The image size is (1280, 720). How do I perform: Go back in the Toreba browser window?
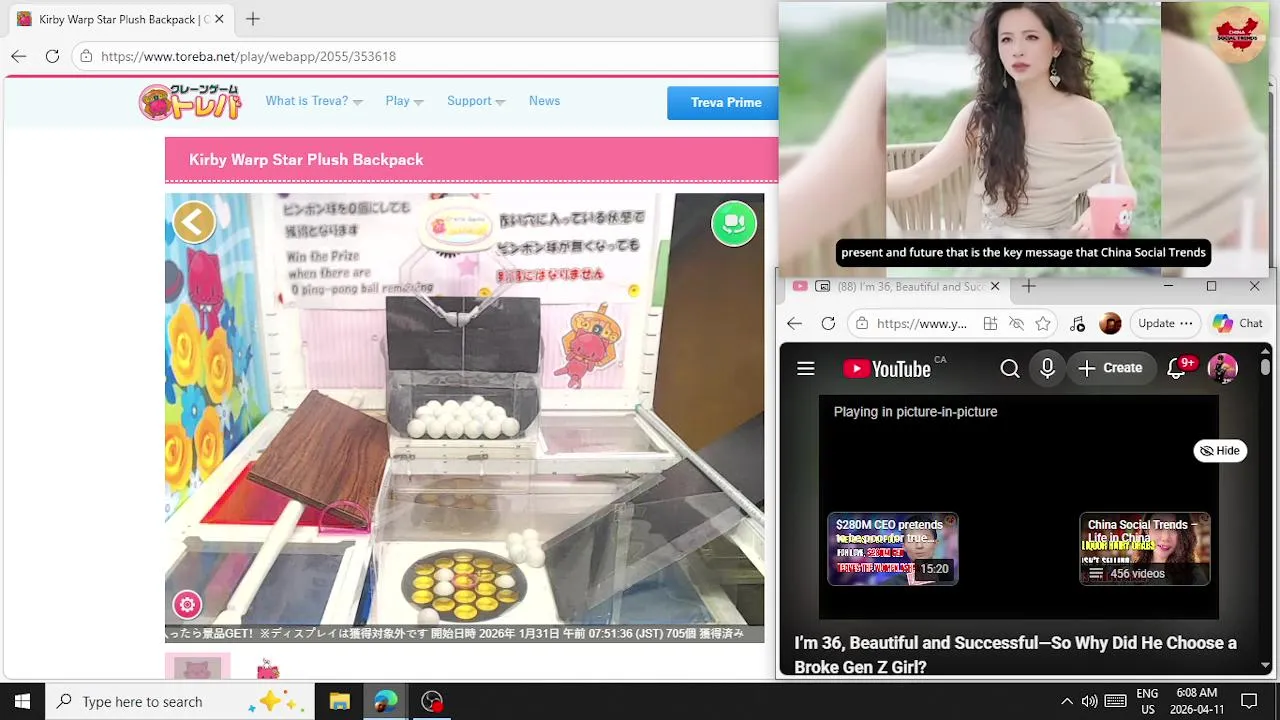pyautogui.click(x=19, y=56)
